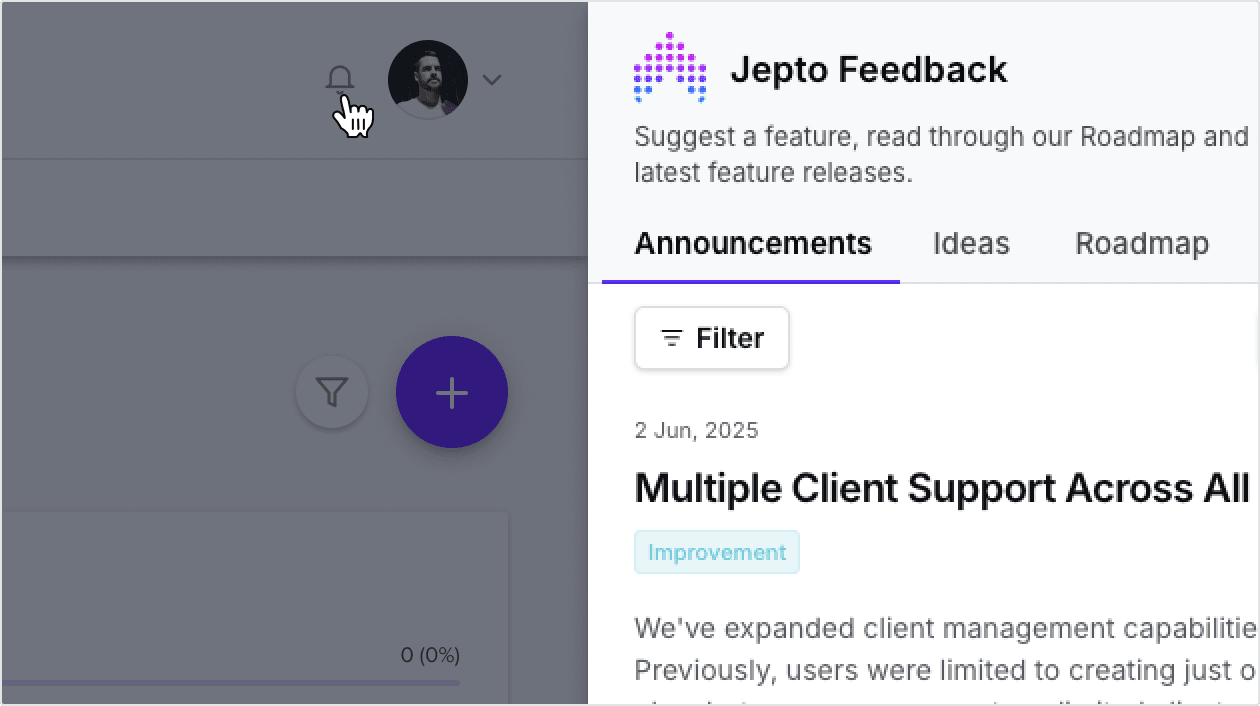Select the Announcements tab
Viewport: 1260px width, 706px height.
pos(752,242)
